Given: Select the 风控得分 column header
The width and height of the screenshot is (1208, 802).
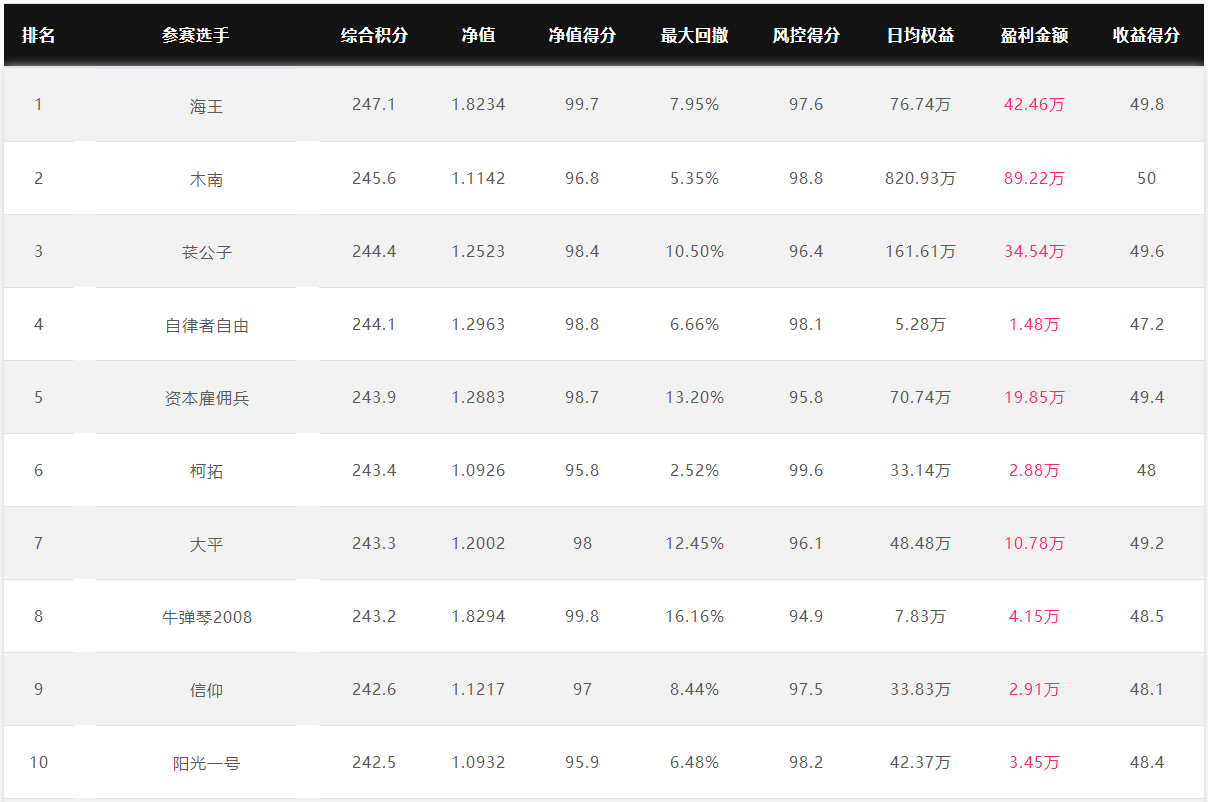Looking at the screenshot, I should click(x=806, y=35).
